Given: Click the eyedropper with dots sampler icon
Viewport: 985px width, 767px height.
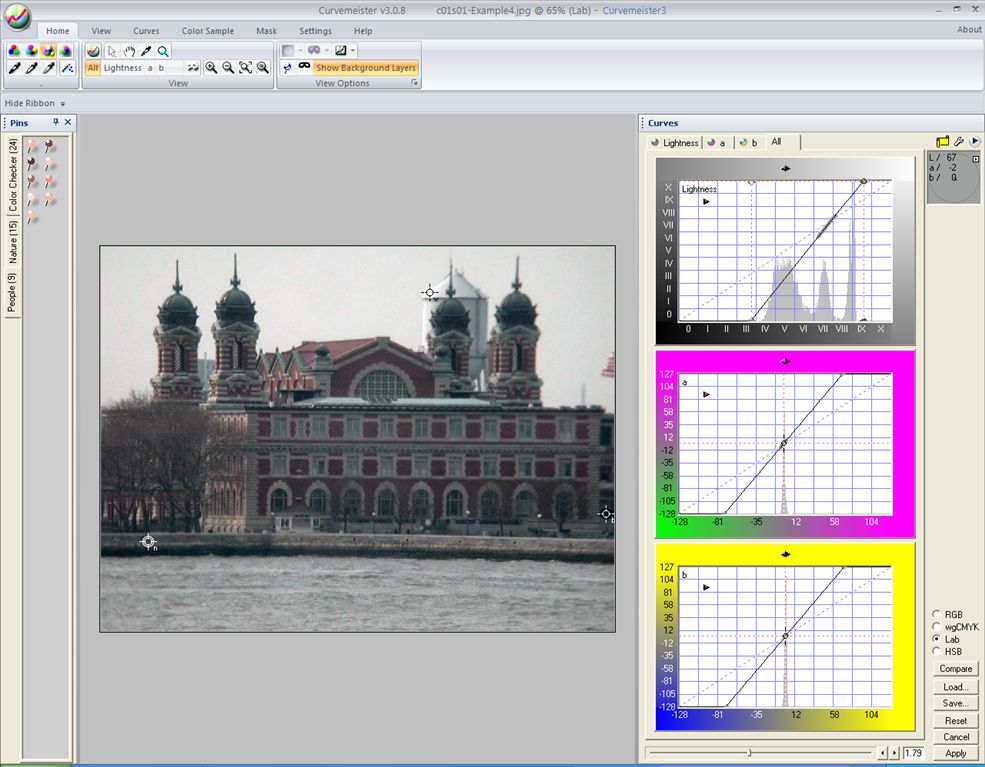Looking at the screenshot, I should point(67,68).
